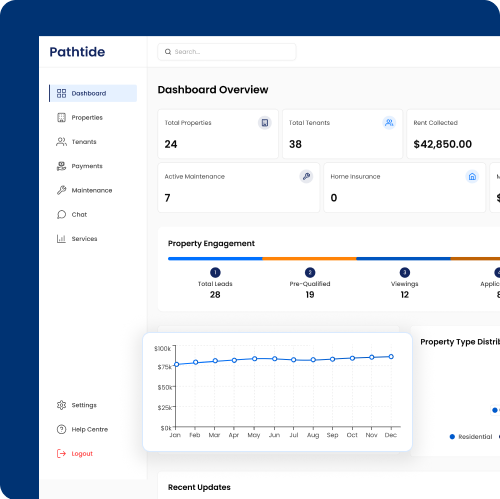This screenshot has height=499, width=500.
Task: Open Settings from the sidebar
Action: [x=93, y=405]
